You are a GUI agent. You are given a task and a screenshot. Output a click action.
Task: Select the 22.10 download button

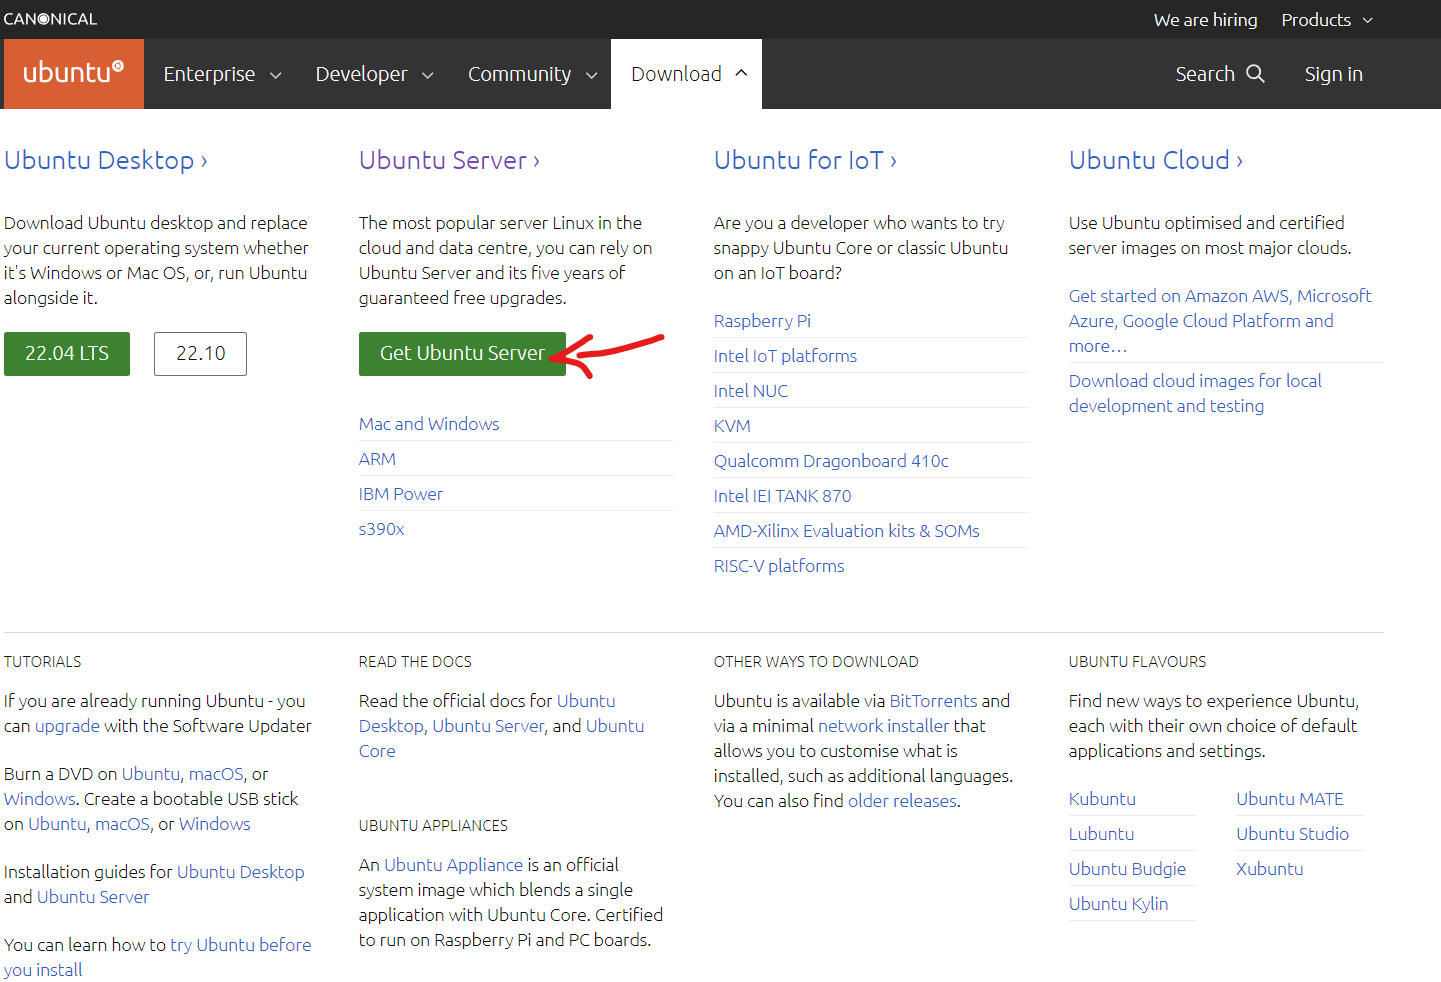pos(200,354)
